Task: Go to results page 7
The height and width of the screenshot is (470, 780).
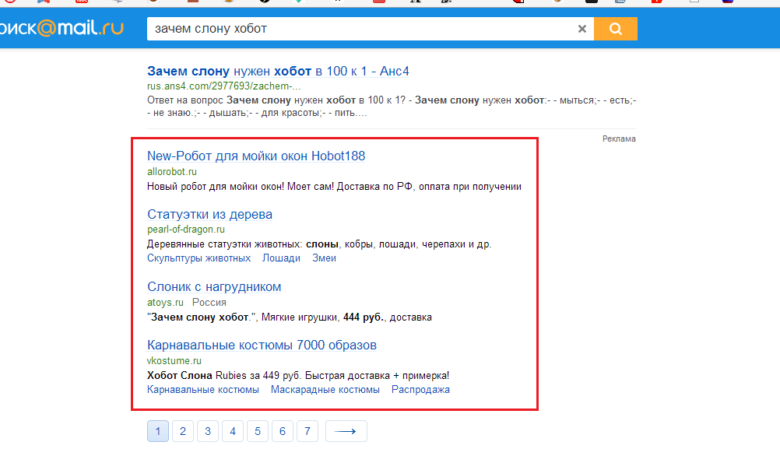Action: 307,431
